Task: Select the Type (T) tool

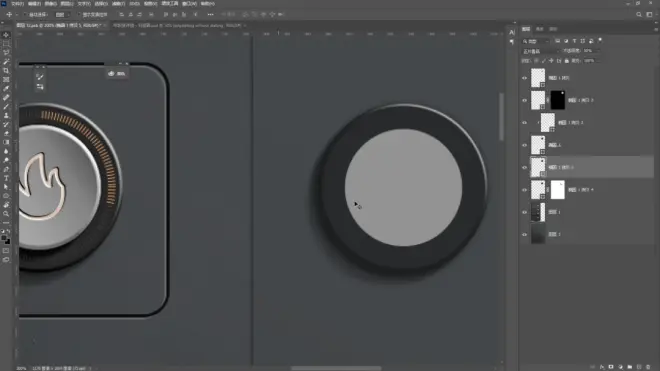Action: point(6,178)
